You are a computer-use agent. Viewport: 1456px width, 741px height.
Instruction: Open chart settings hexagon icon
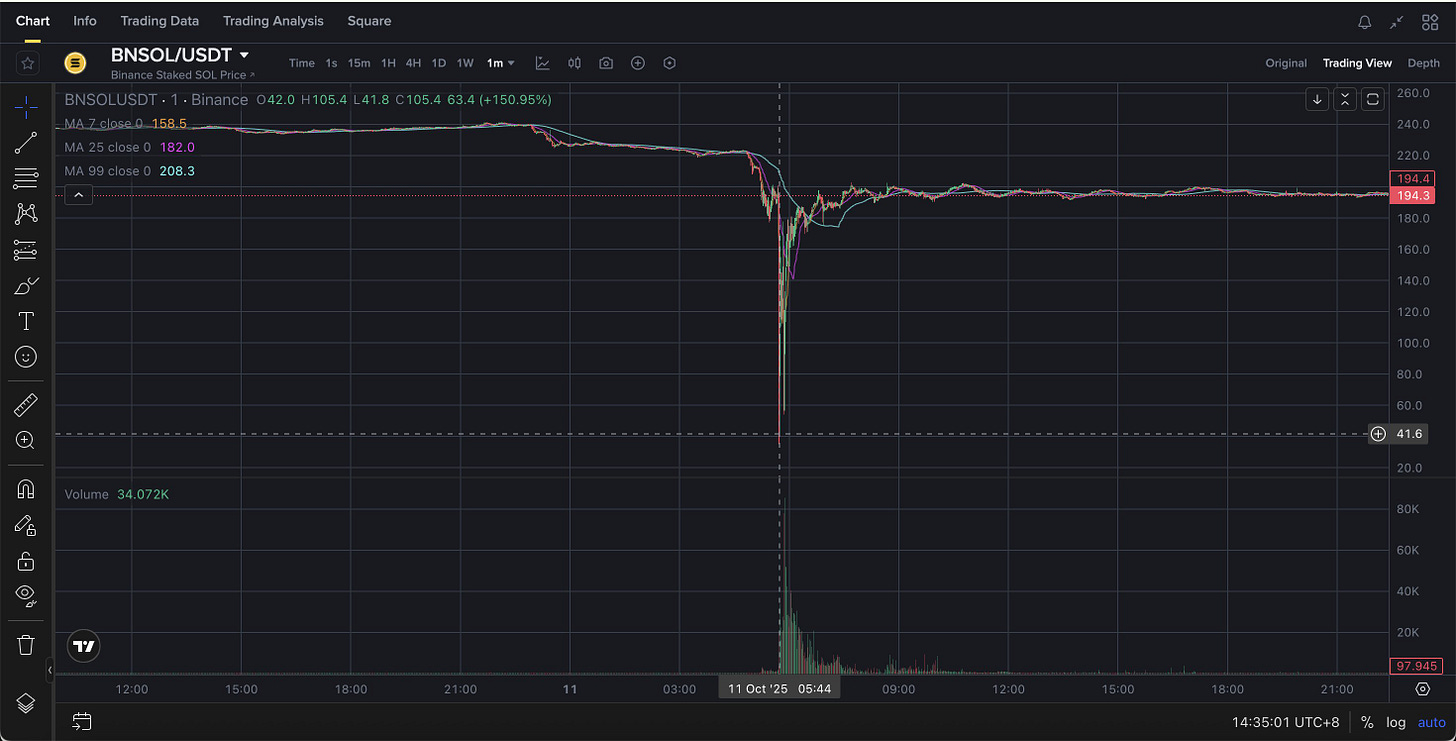click(x=670, y=63)
